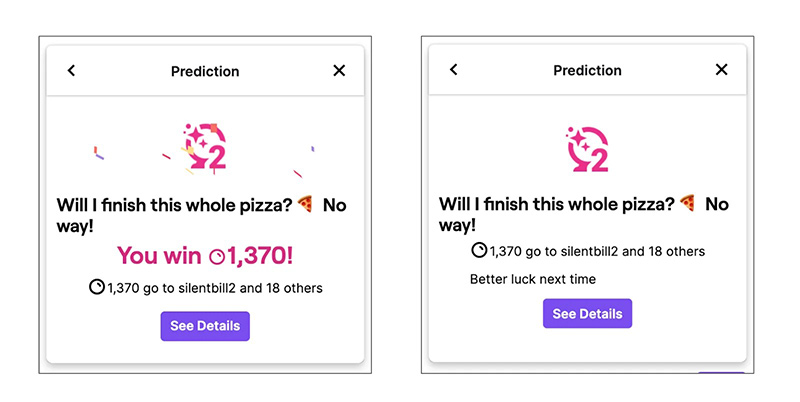Open See Details in the winning panel
800x402 pixels.
(x=205, y=326)
